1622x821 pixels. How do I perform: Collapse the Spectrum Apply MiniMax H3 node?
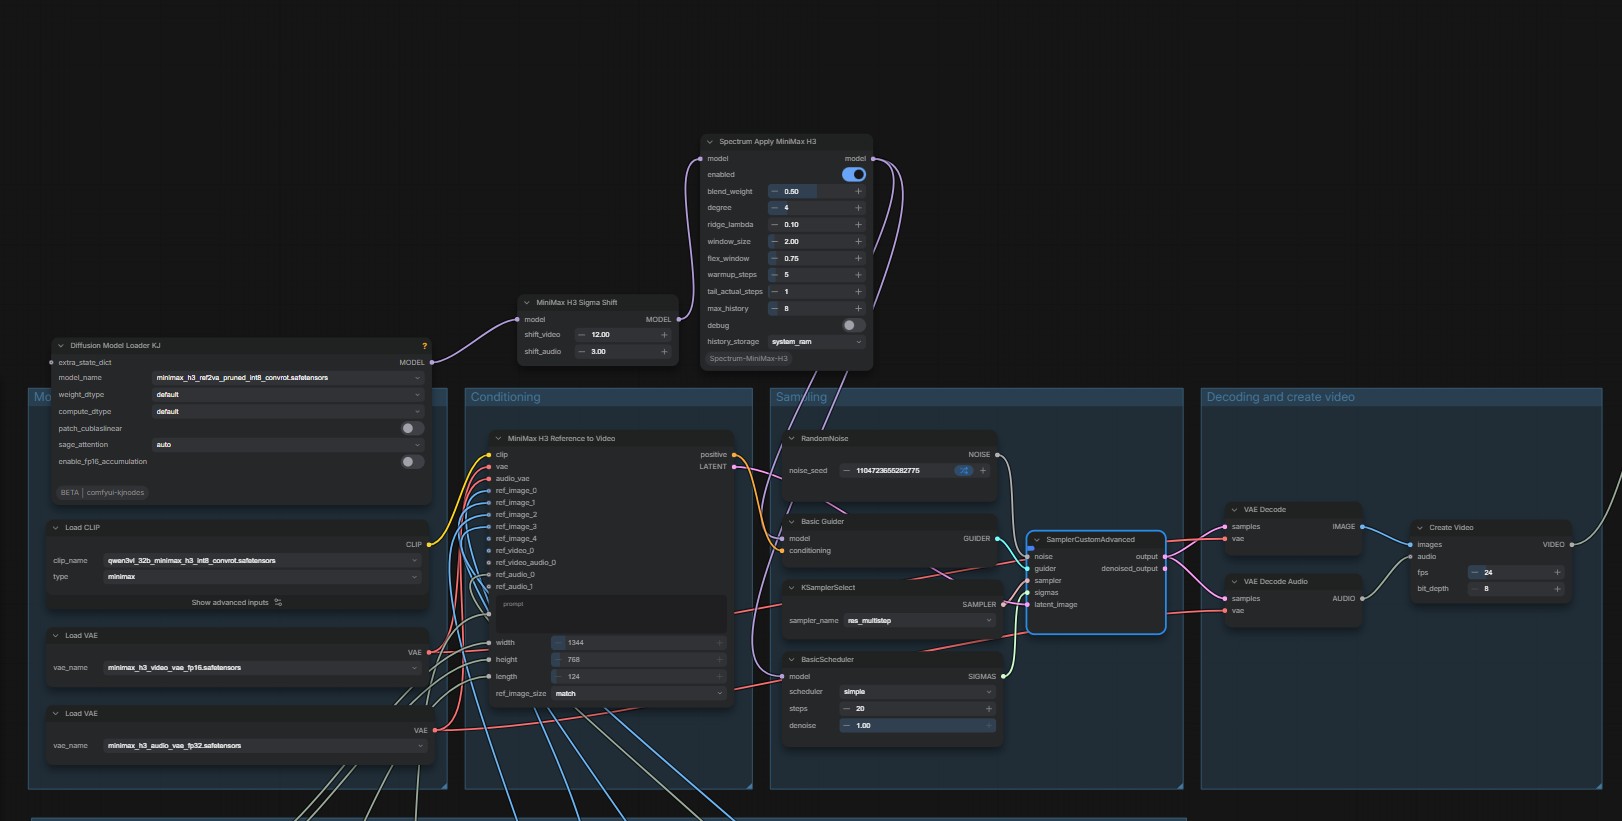pyautogui.click(x=710, y=142)
